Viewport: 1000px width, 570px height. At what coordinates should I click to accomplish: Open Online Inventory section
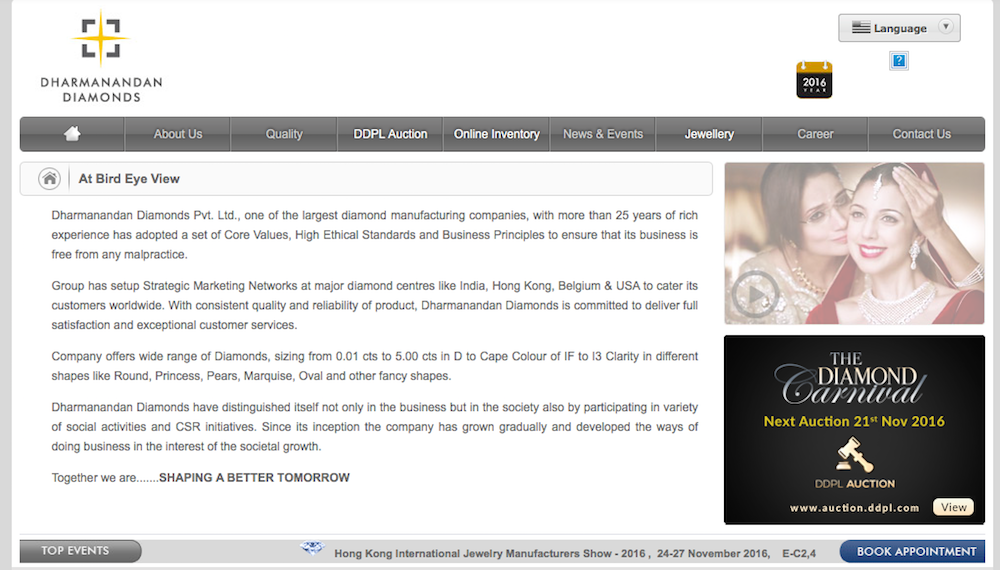(496, 134)
